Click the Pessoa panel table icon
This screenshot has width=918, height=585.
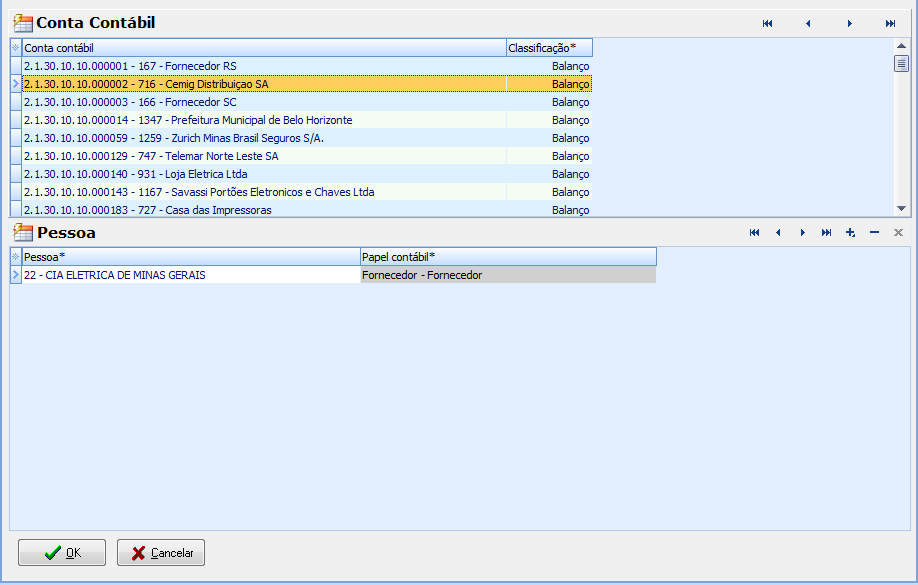pos(23,232)
